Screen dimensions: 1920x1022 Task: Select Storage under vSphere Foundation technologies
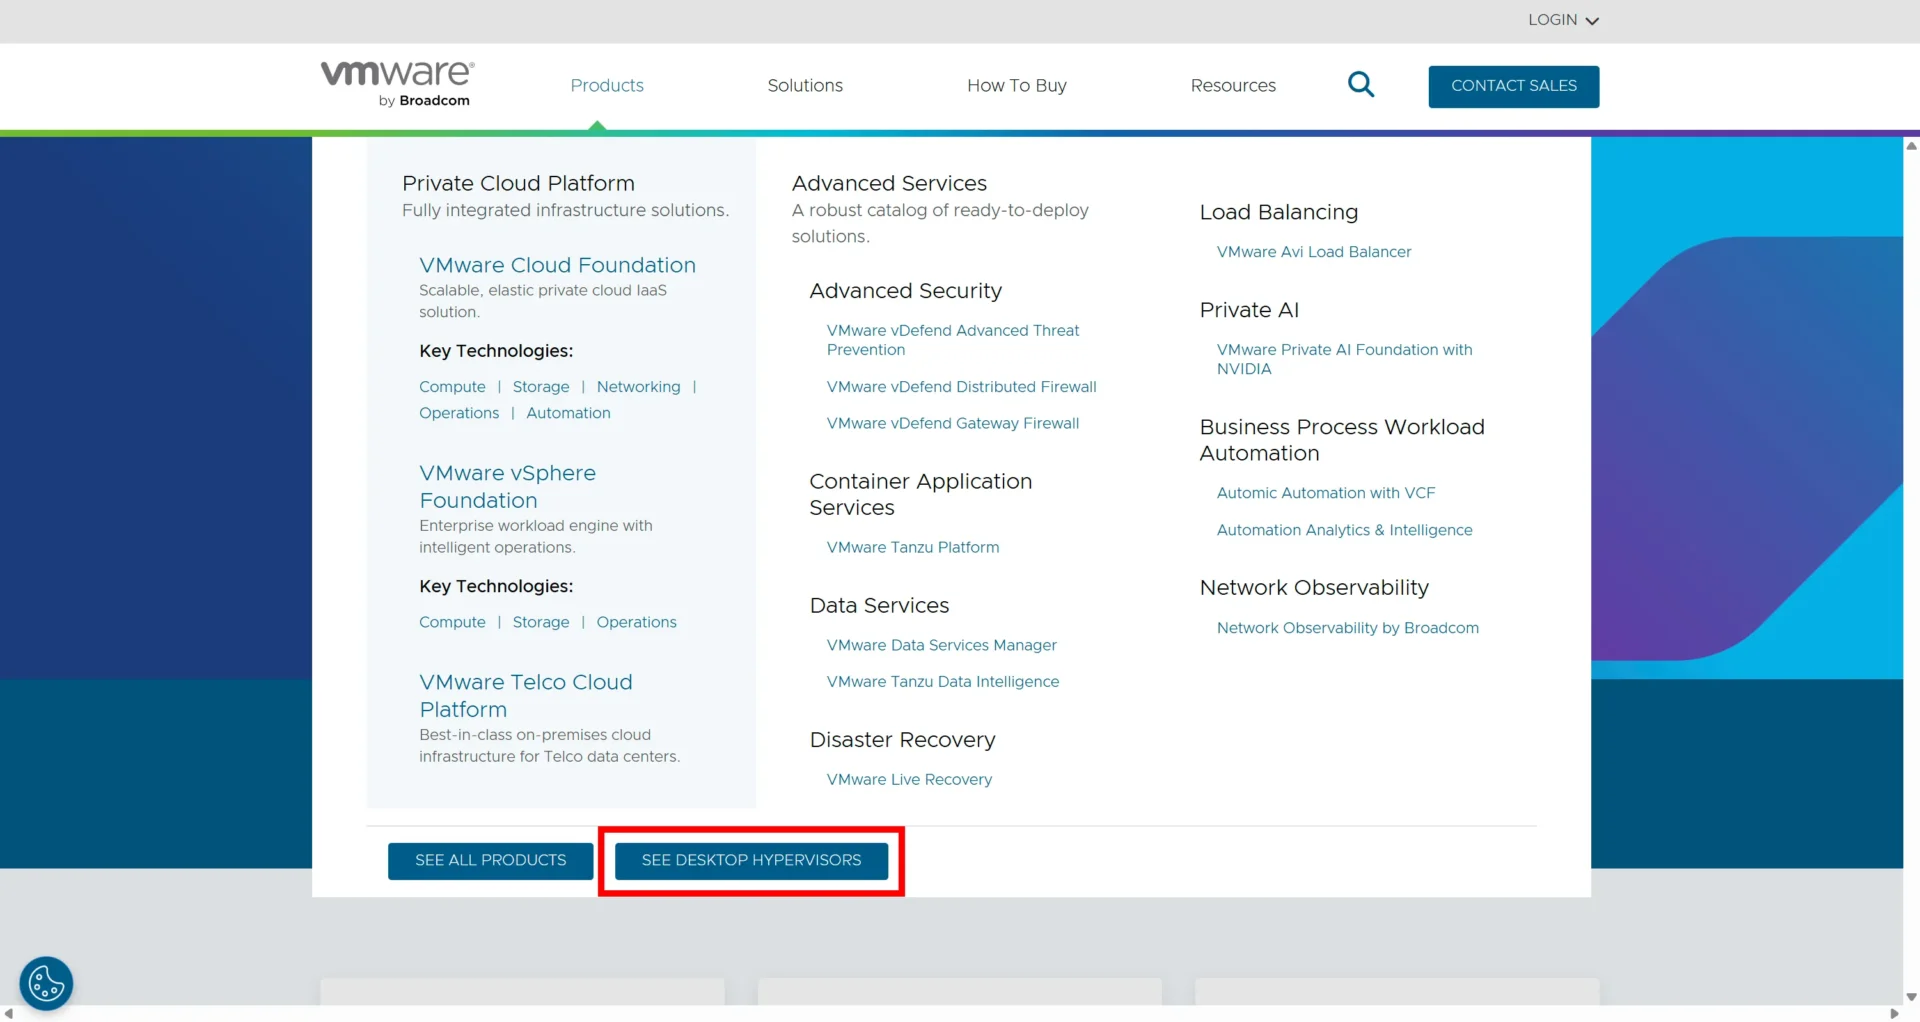541,622
